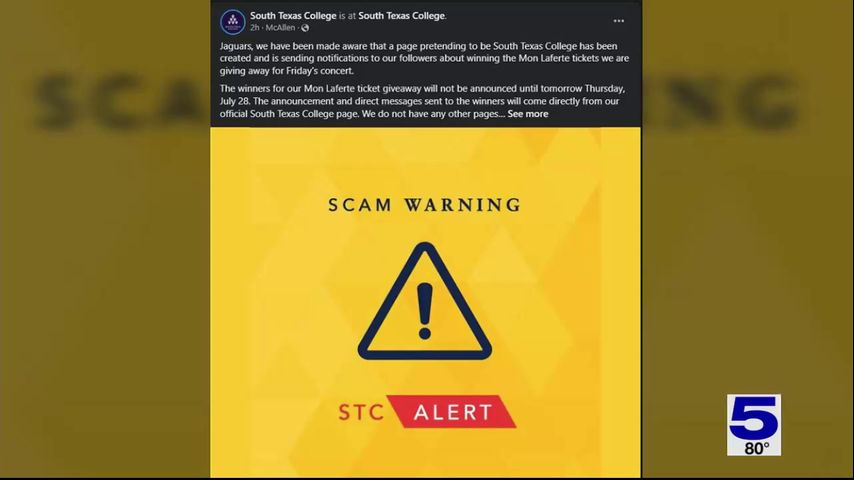Click the paragraph about July 28 winners
This screenshot has height=480, width=854.
click(423, 101)
